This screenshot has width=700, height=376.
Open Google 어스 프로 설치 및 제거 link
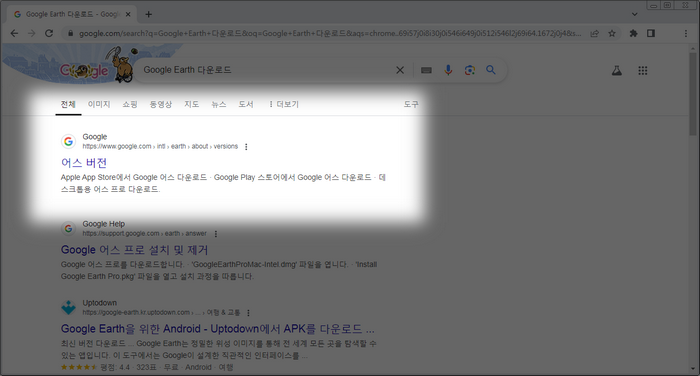click(134, 250)
